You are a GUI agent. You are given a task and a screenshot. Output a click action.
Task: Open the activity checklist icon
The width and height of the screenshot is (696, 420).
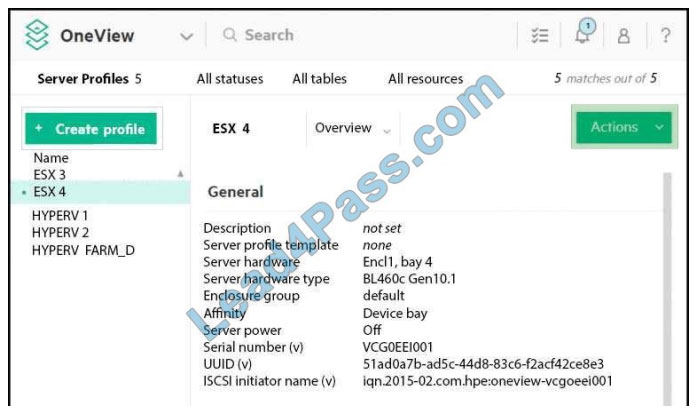coord(540,35)
